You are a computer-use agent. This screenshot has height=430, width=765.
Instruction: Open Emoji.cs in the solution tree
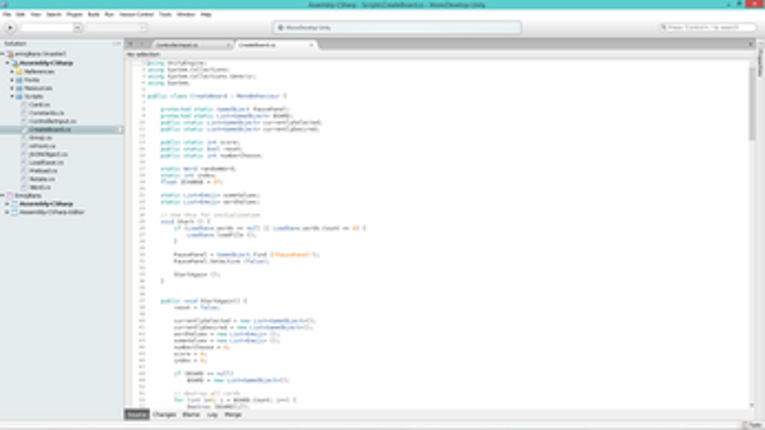40,138
